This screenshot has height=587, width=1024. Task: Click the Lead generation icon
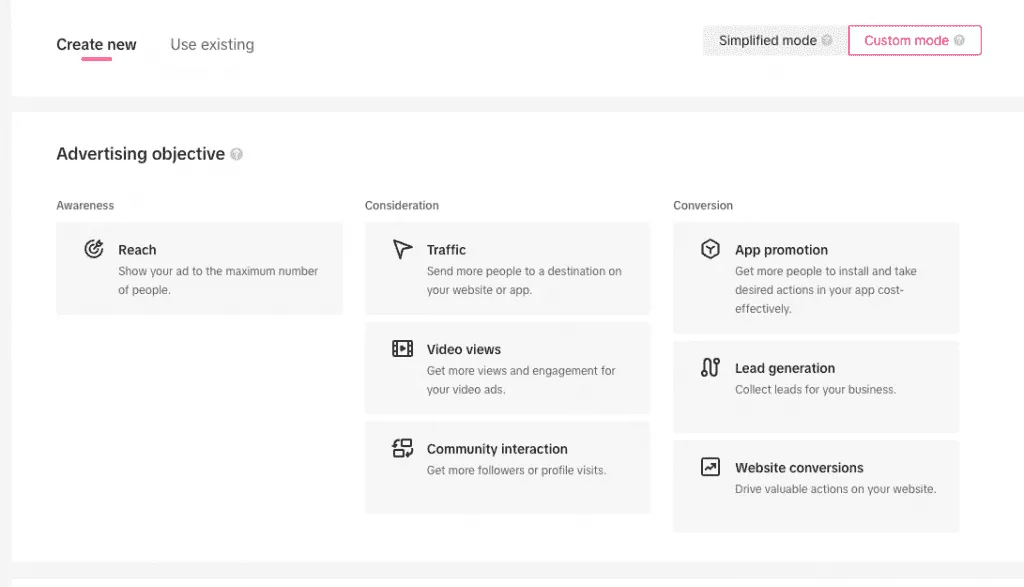tap(711, 368)
